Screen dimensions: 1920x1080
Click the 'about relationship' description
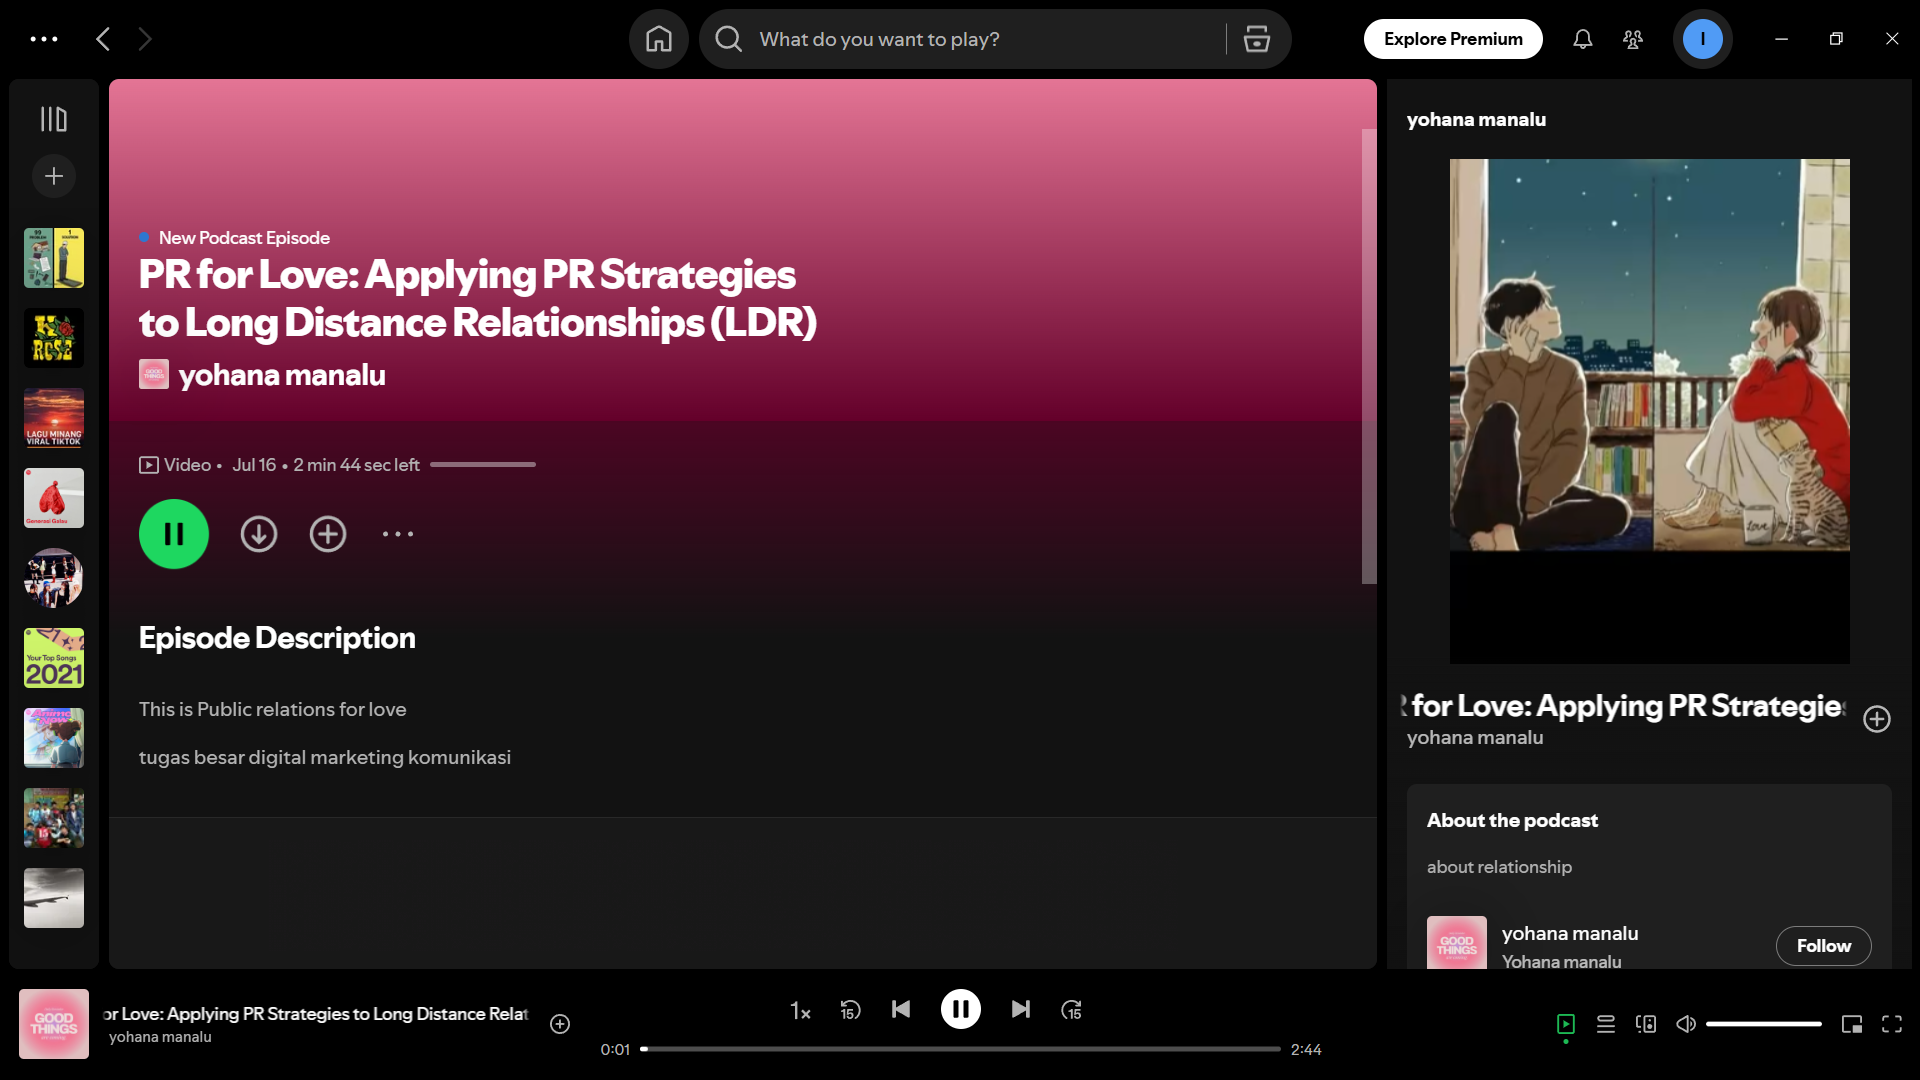(x=1499, y=867)
